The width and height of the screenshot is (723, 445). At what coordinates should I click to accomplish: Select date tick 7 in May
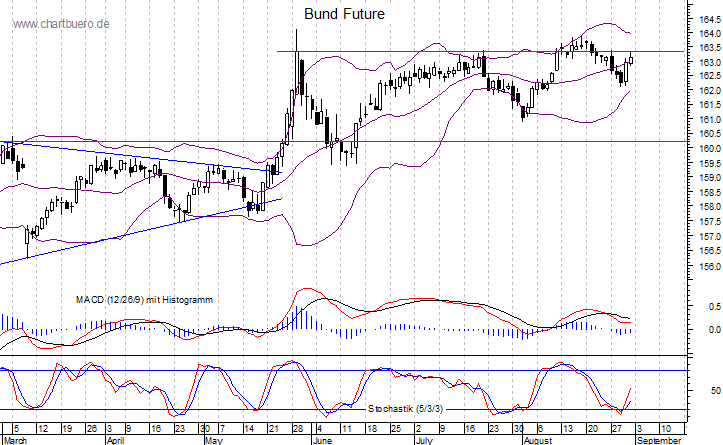222,429
